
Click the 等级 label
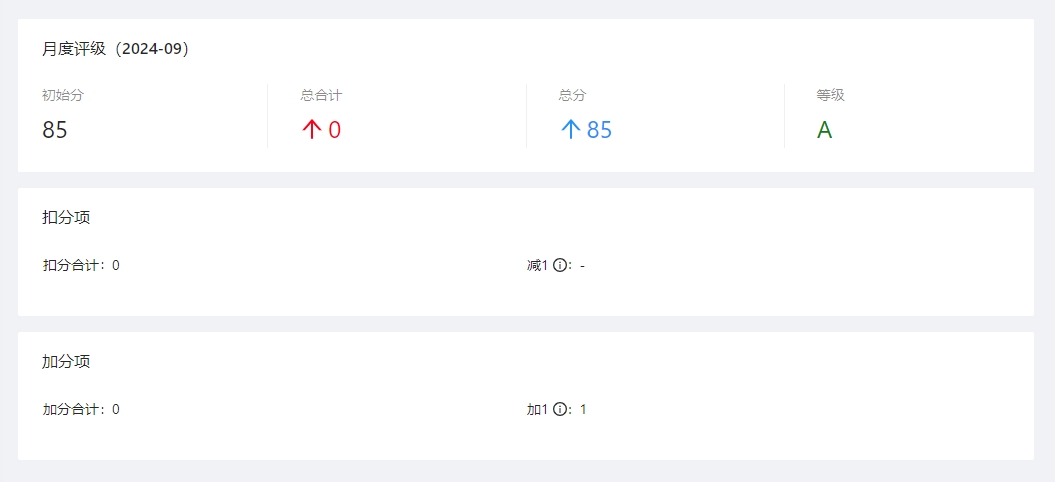click(x=830, y=96)
